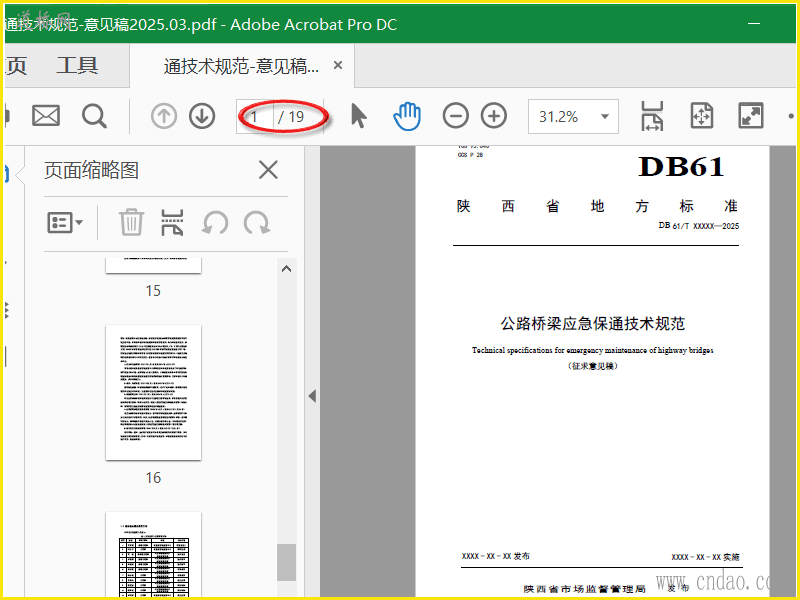This screenshot has height=600, width=800.
Task: Click title 公路桥梁应急保通技术规范
Action: tap(593, 323)
